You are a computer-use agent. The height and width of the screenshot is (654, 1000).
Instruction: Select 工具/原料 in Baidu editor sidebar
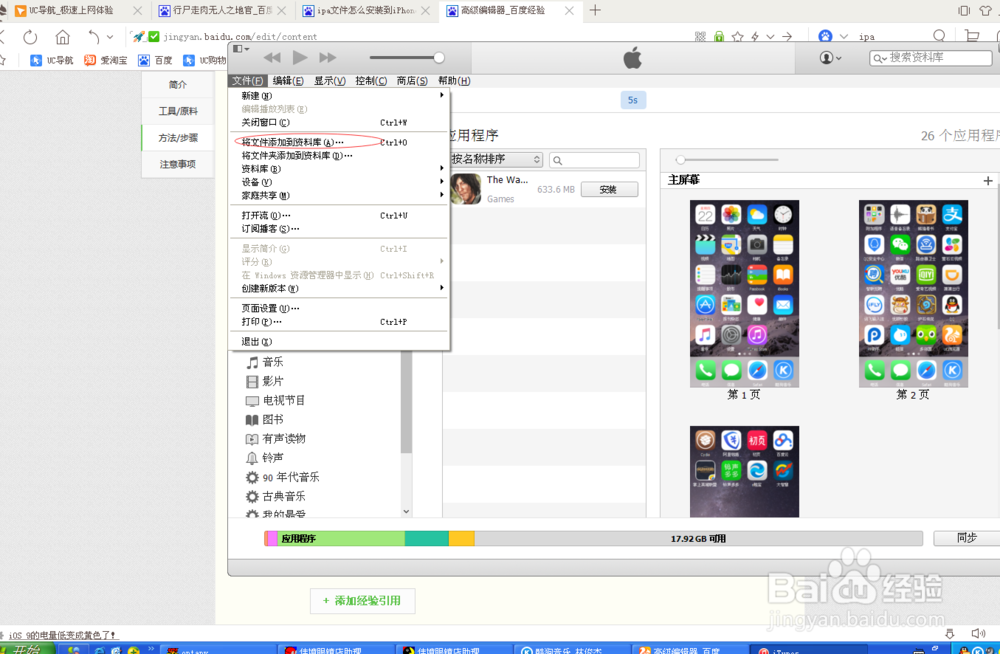point(178,111)
